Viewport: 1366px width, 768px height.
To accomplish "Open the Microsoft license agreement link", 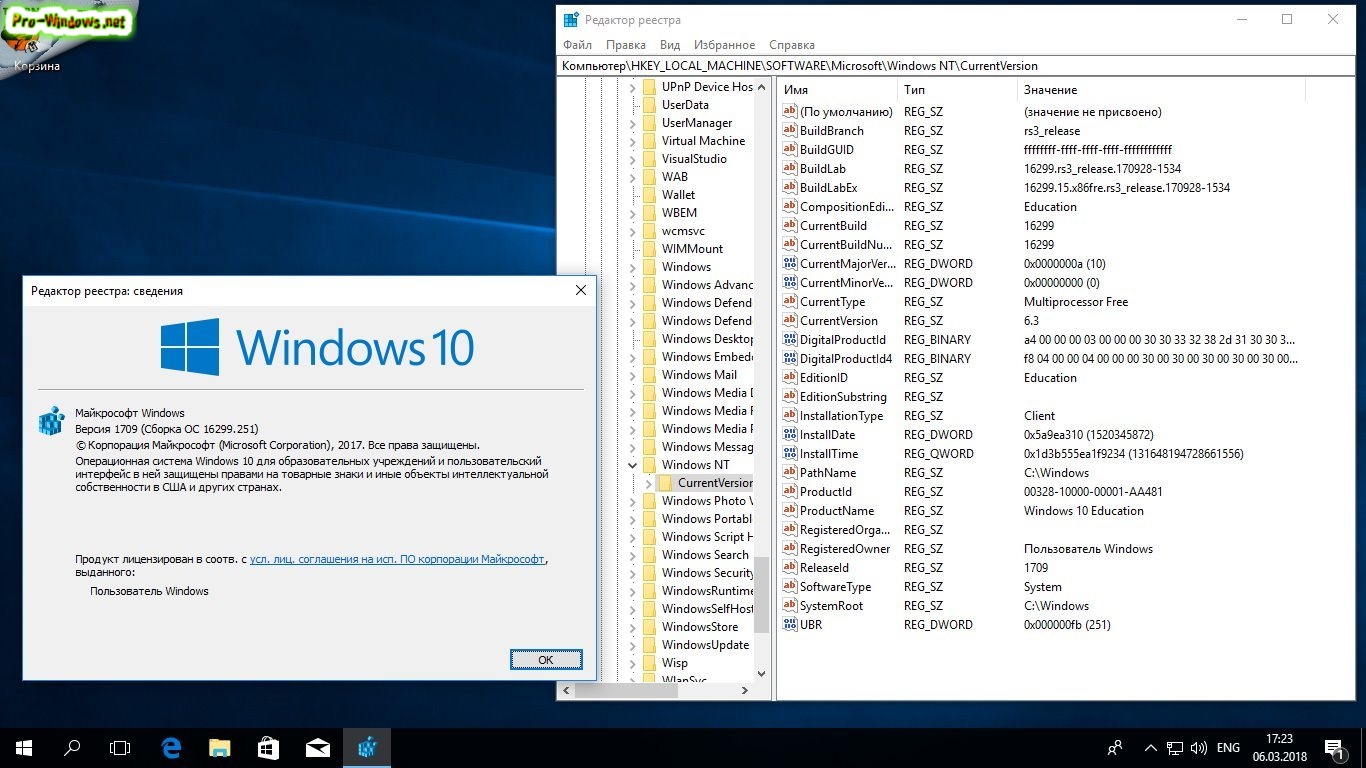I will tap(397, 560).
